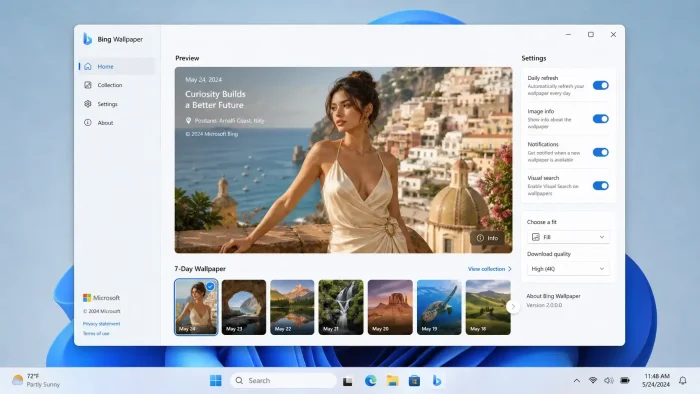Open File Explorer from the taskbar
700x394 pixels.
click(x=392, y=381)
